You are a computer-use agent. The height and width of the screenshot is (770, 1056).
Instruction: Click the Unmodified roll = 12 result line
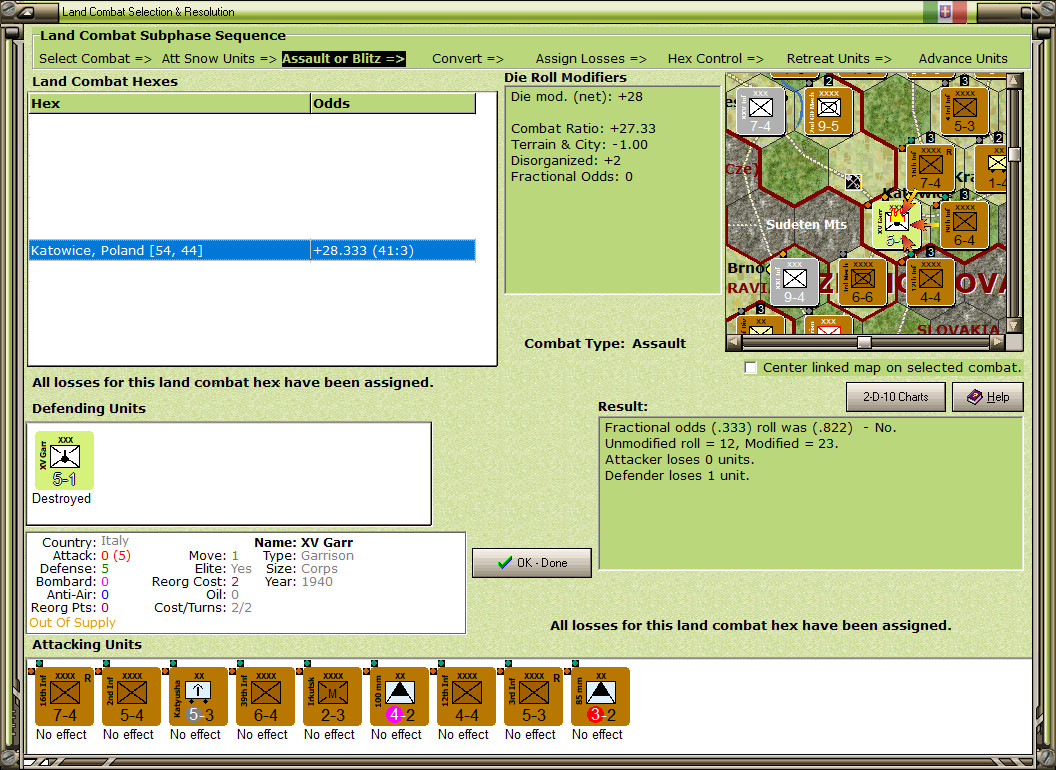click(x=721, y=443)
